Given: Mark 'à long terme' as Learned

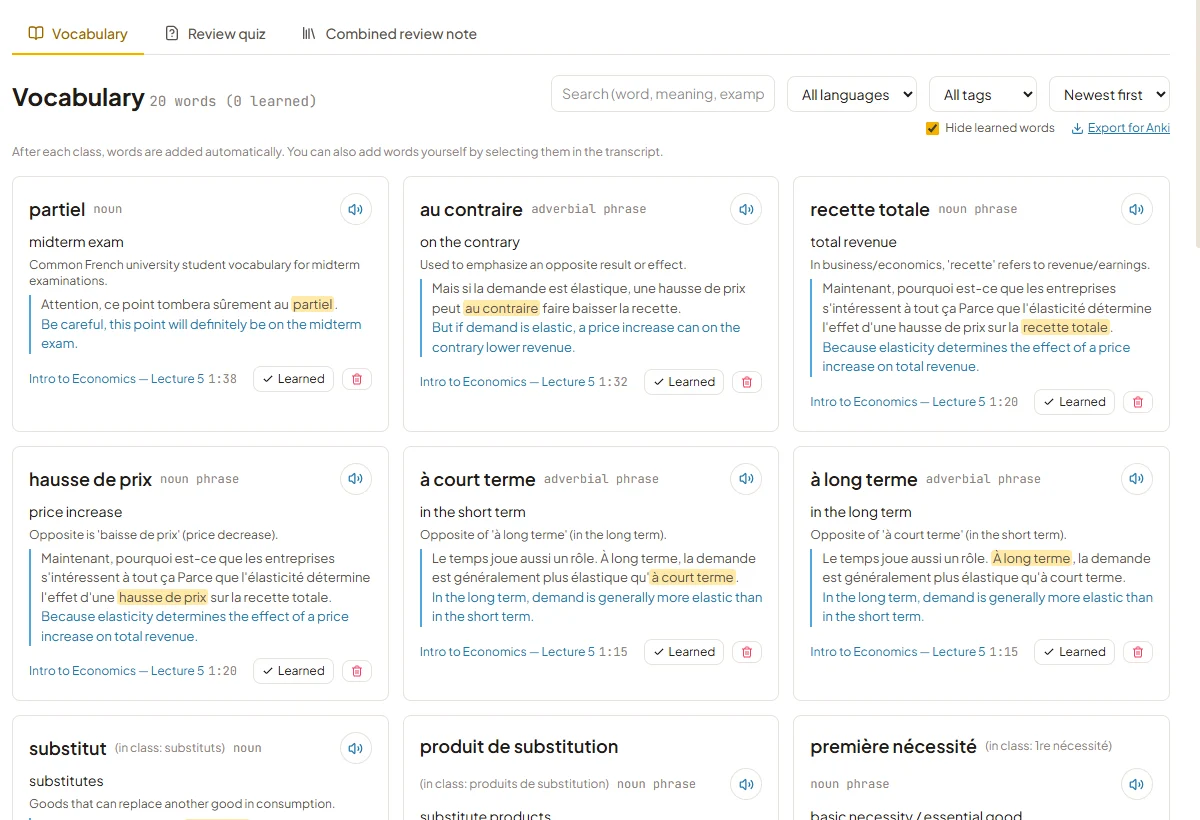Looking at the screenshot, I should [1074, 652].
